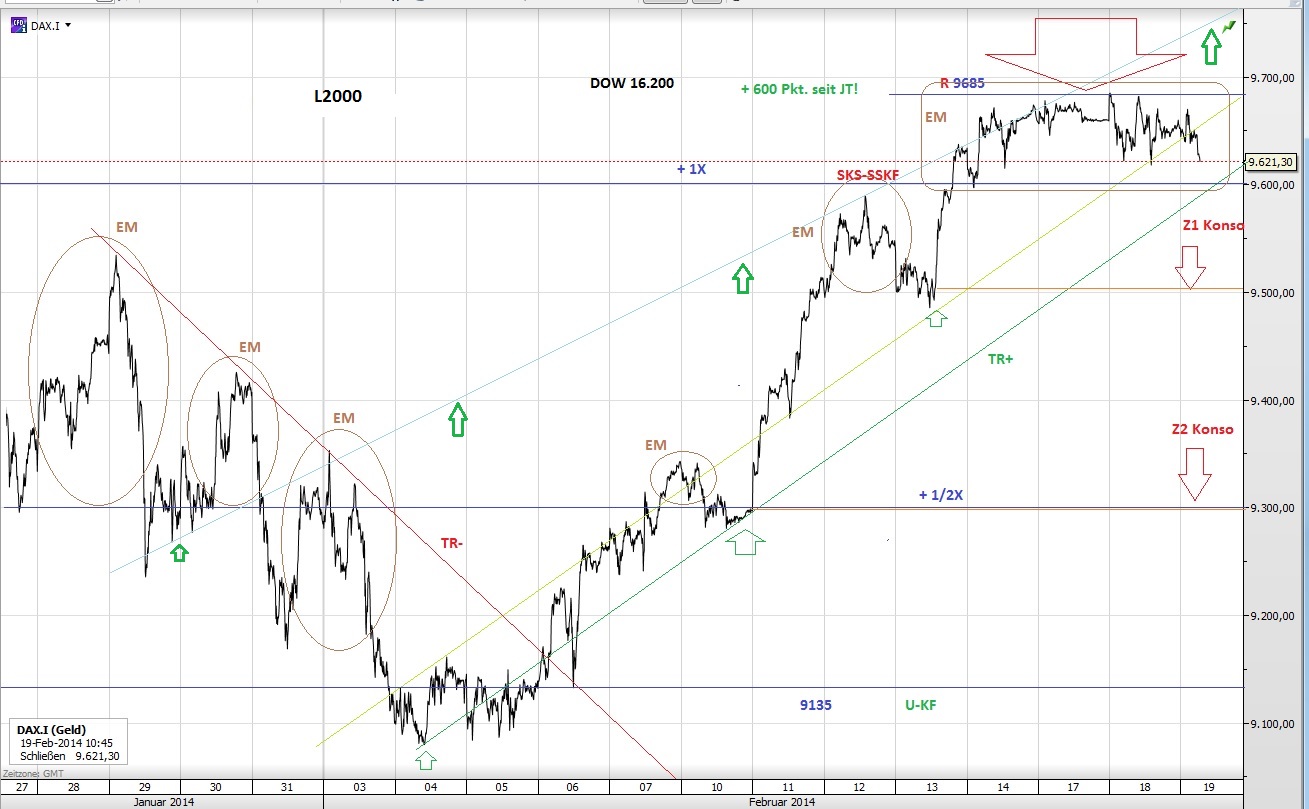1309x809 pixels.
Task: Click the Februar 2014 axis segment
Action: (x=780, y=802)
